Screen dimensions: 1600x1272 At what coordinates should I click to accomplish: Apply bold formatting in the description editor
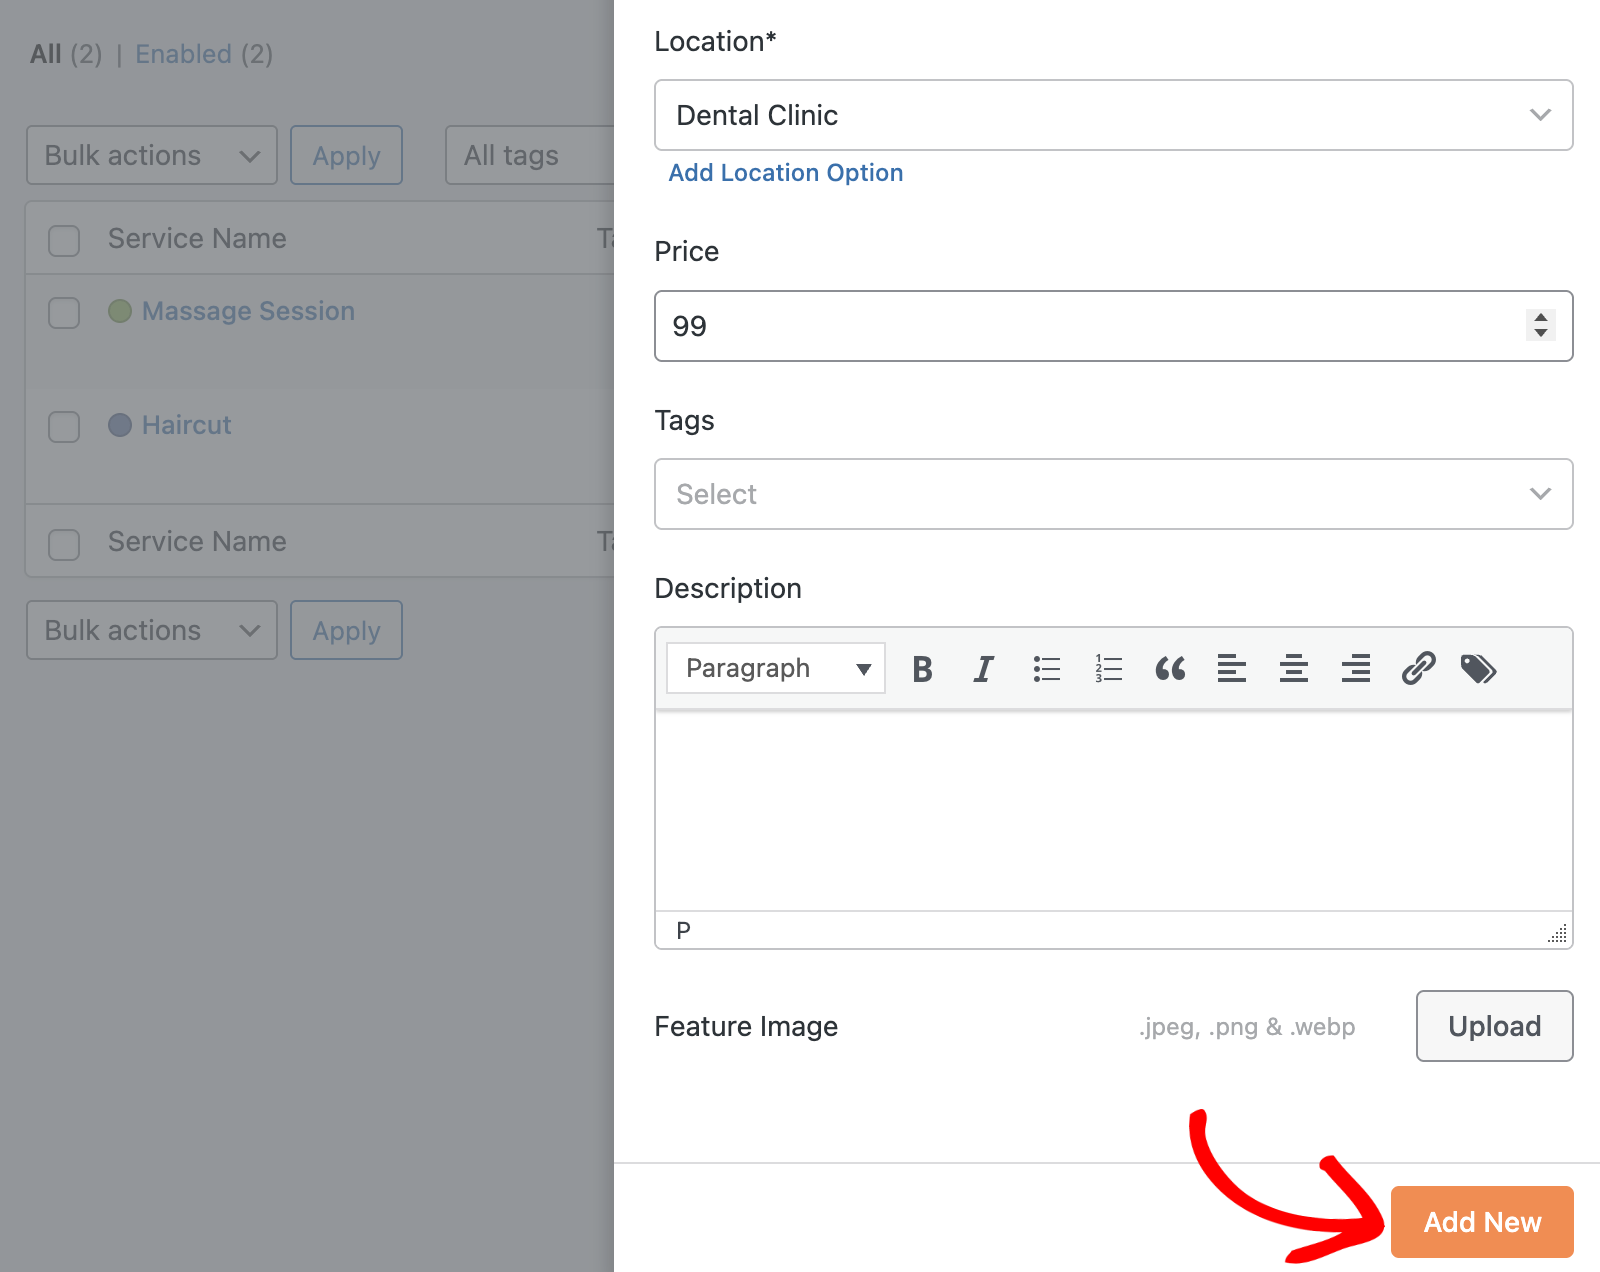[921, 668]
